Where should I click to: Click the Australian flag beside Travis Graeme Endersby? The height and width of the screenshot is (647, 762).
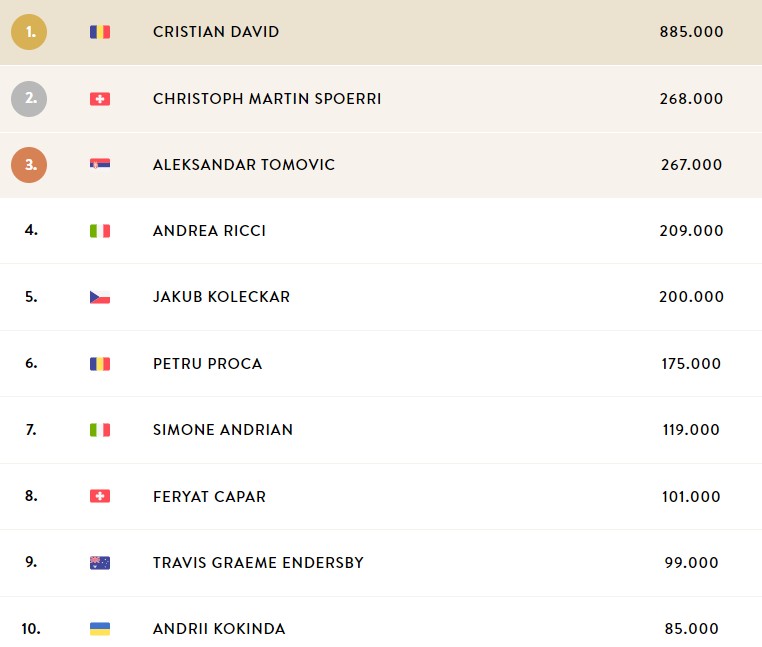coord(100,562)
